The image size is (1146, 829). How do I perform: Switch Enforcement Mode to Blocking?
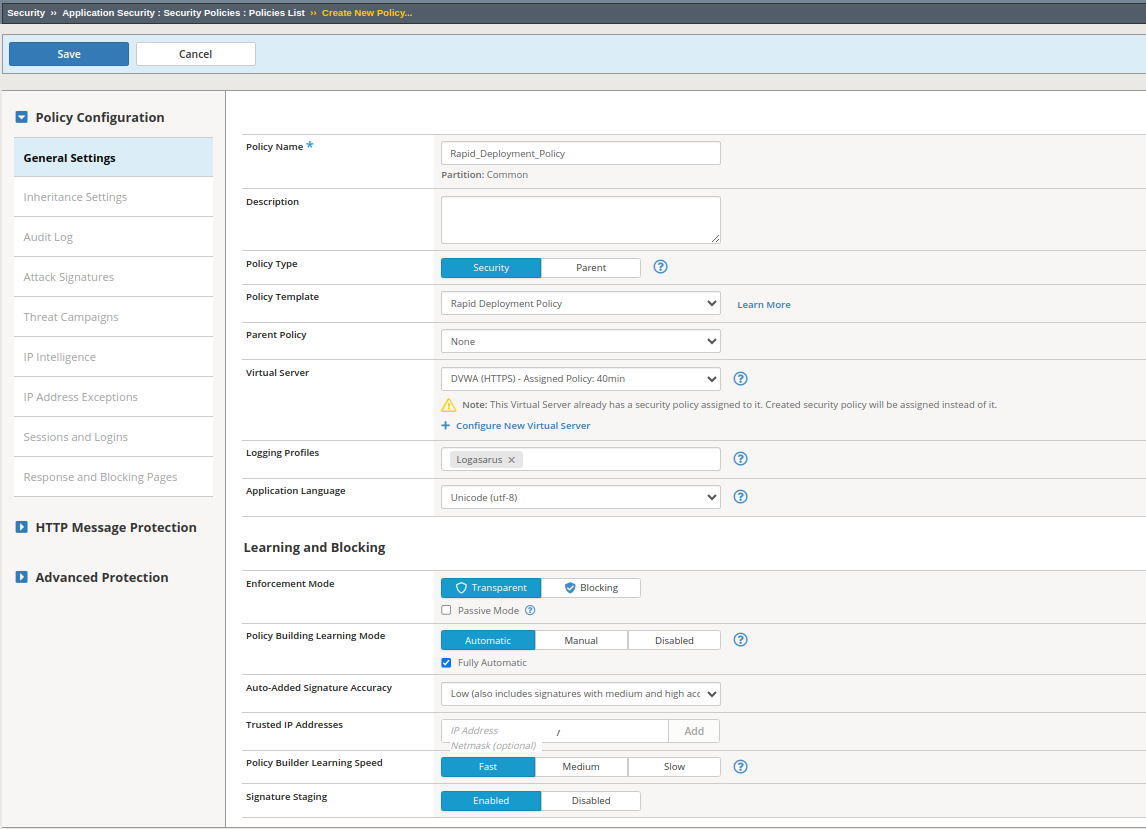pyautogui.click(x=590, y=588)
